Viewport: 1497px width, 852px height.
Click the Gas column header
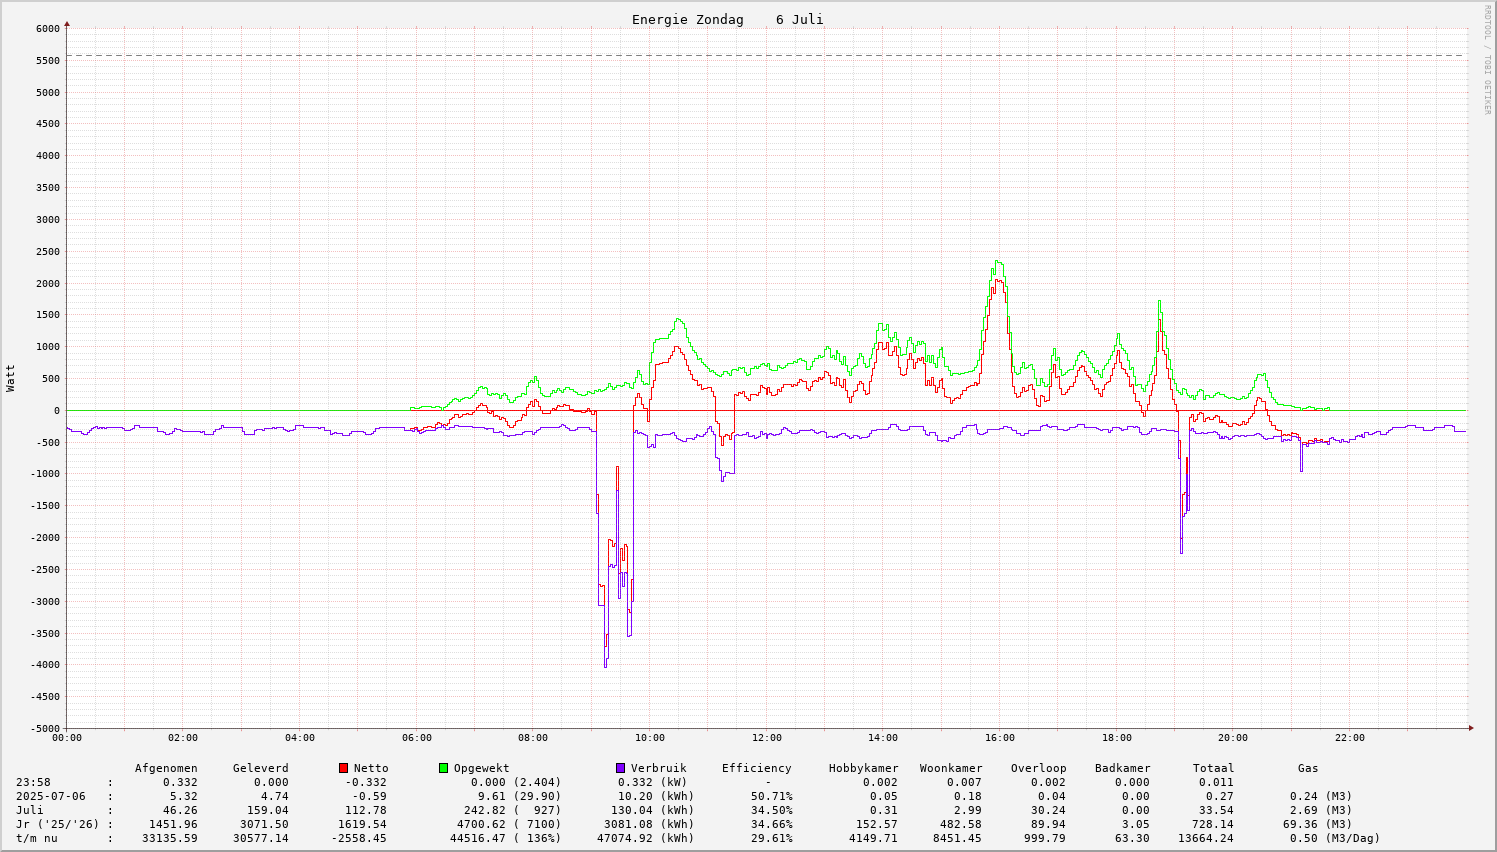pyautogui.click(x=1308, y=768)
